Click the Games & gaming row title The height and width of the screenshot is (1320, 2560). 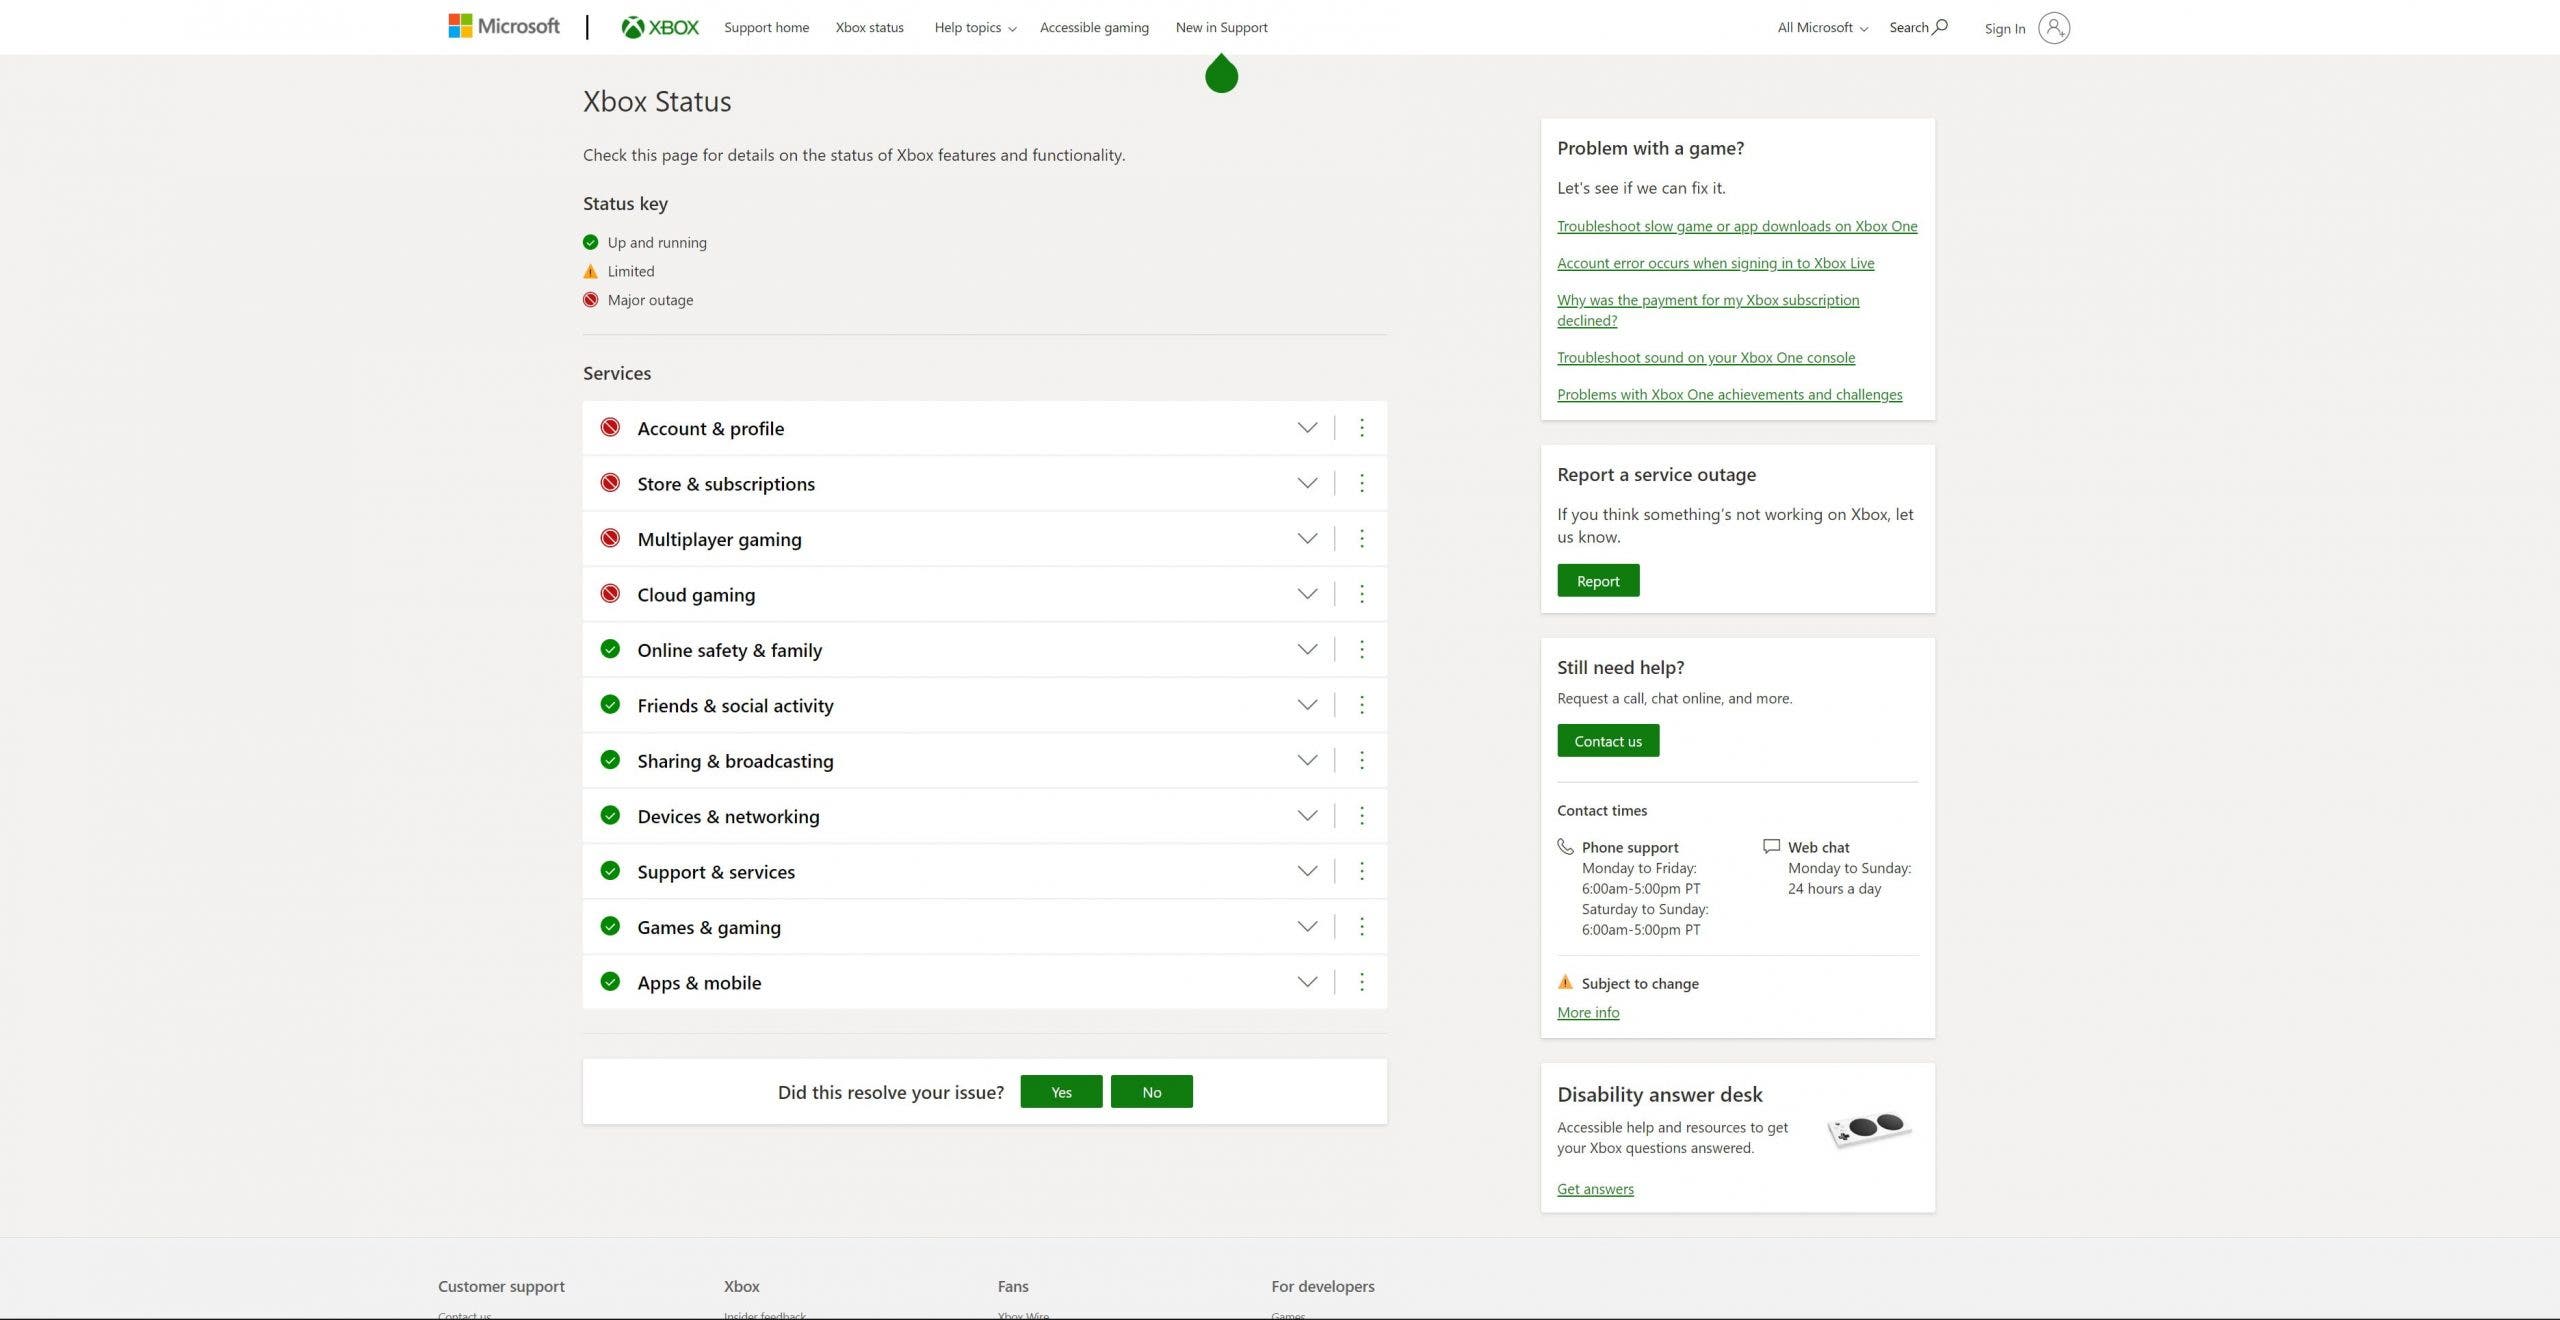click(x=709, y=927)
